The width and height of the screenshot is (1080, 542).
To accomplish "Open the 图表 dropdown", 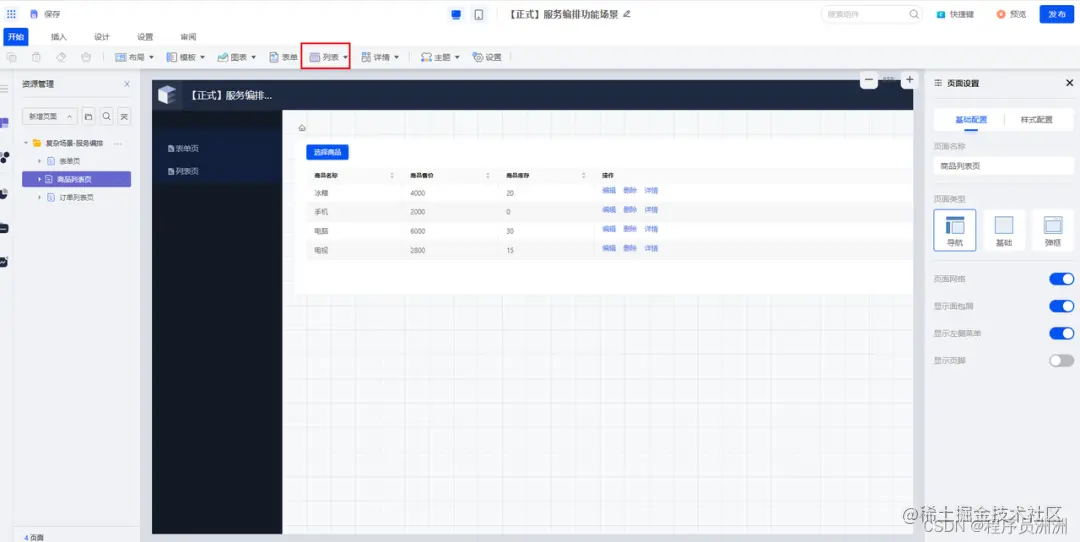I will coord(237,57).
